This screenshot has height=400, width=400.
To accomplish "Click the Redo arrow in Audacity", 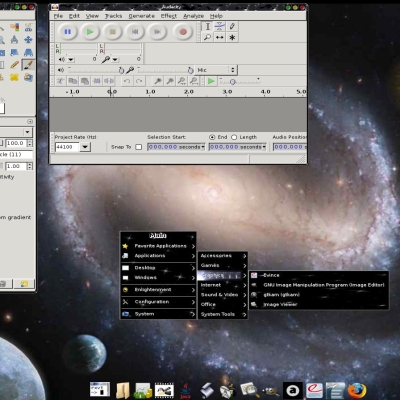I will [139, 81].
